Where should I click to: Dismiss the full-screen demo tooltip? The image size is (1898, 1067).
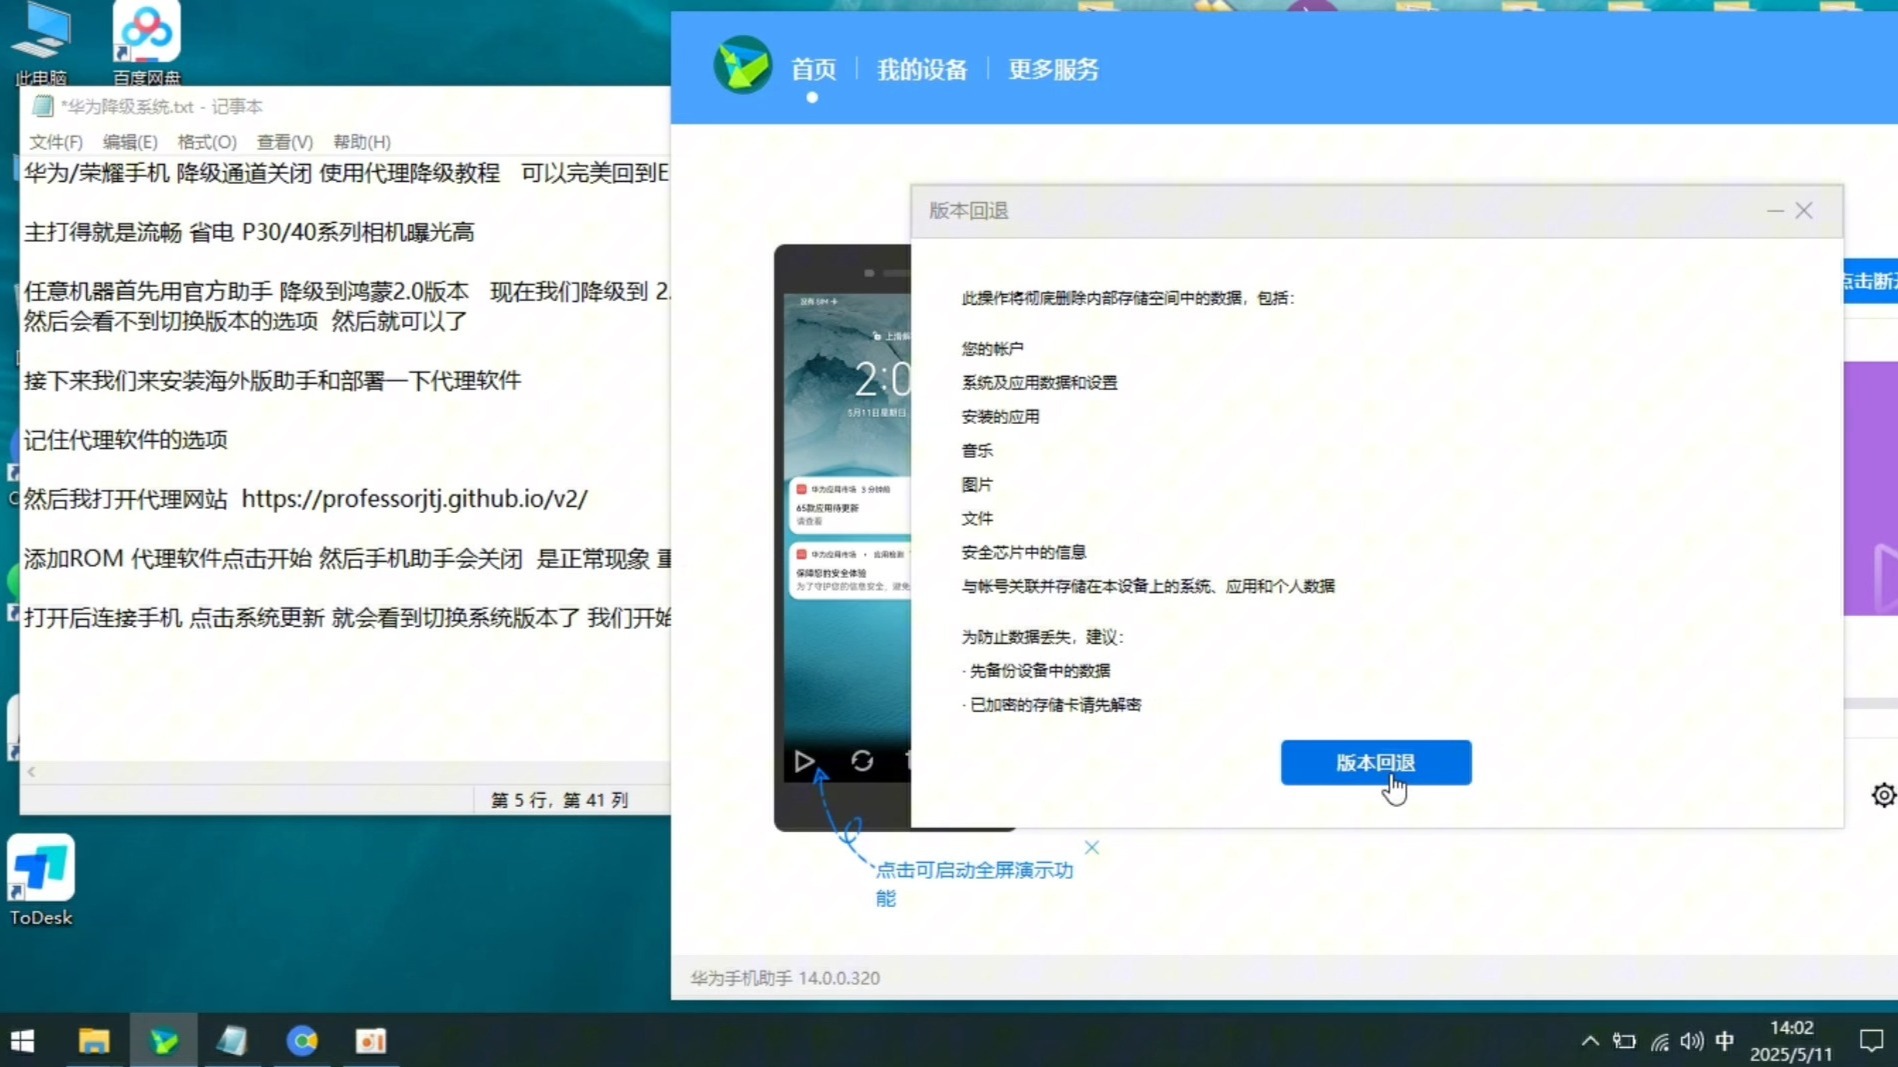tap(1092, 848)
